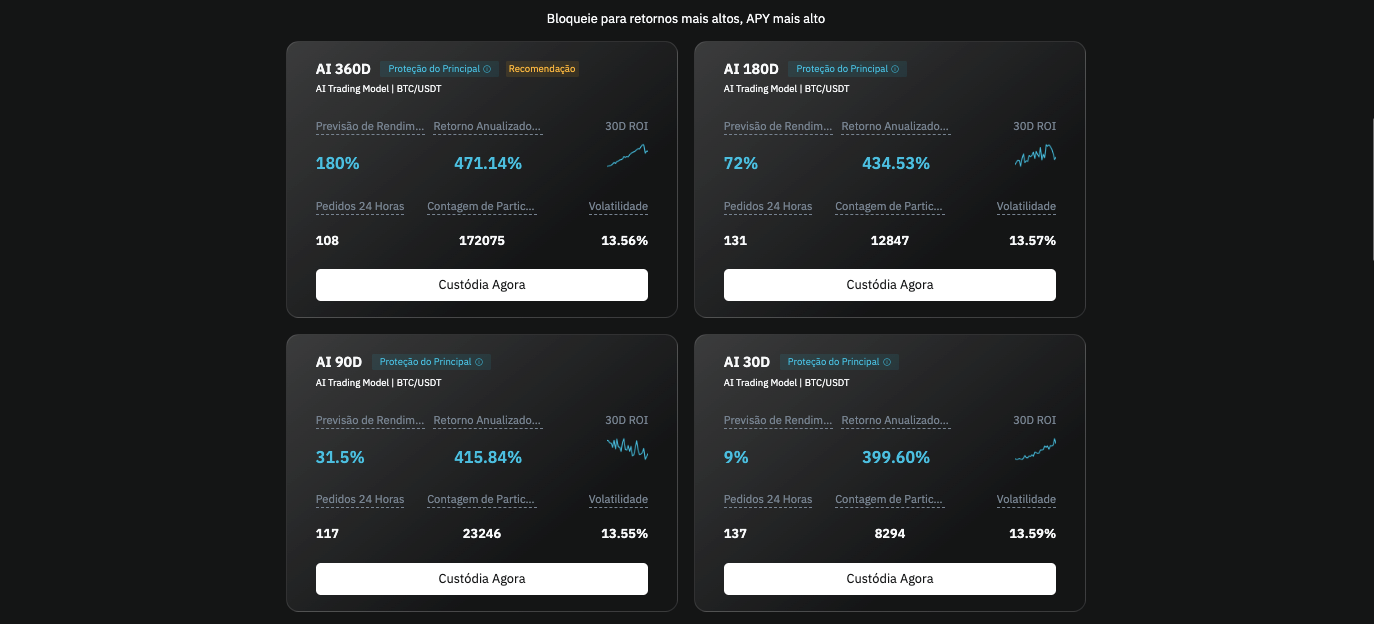Click the info icon on AI 360D Proteção do Principal badge
Viewport: 1374px width, 624px height.
tap(487, 69)
